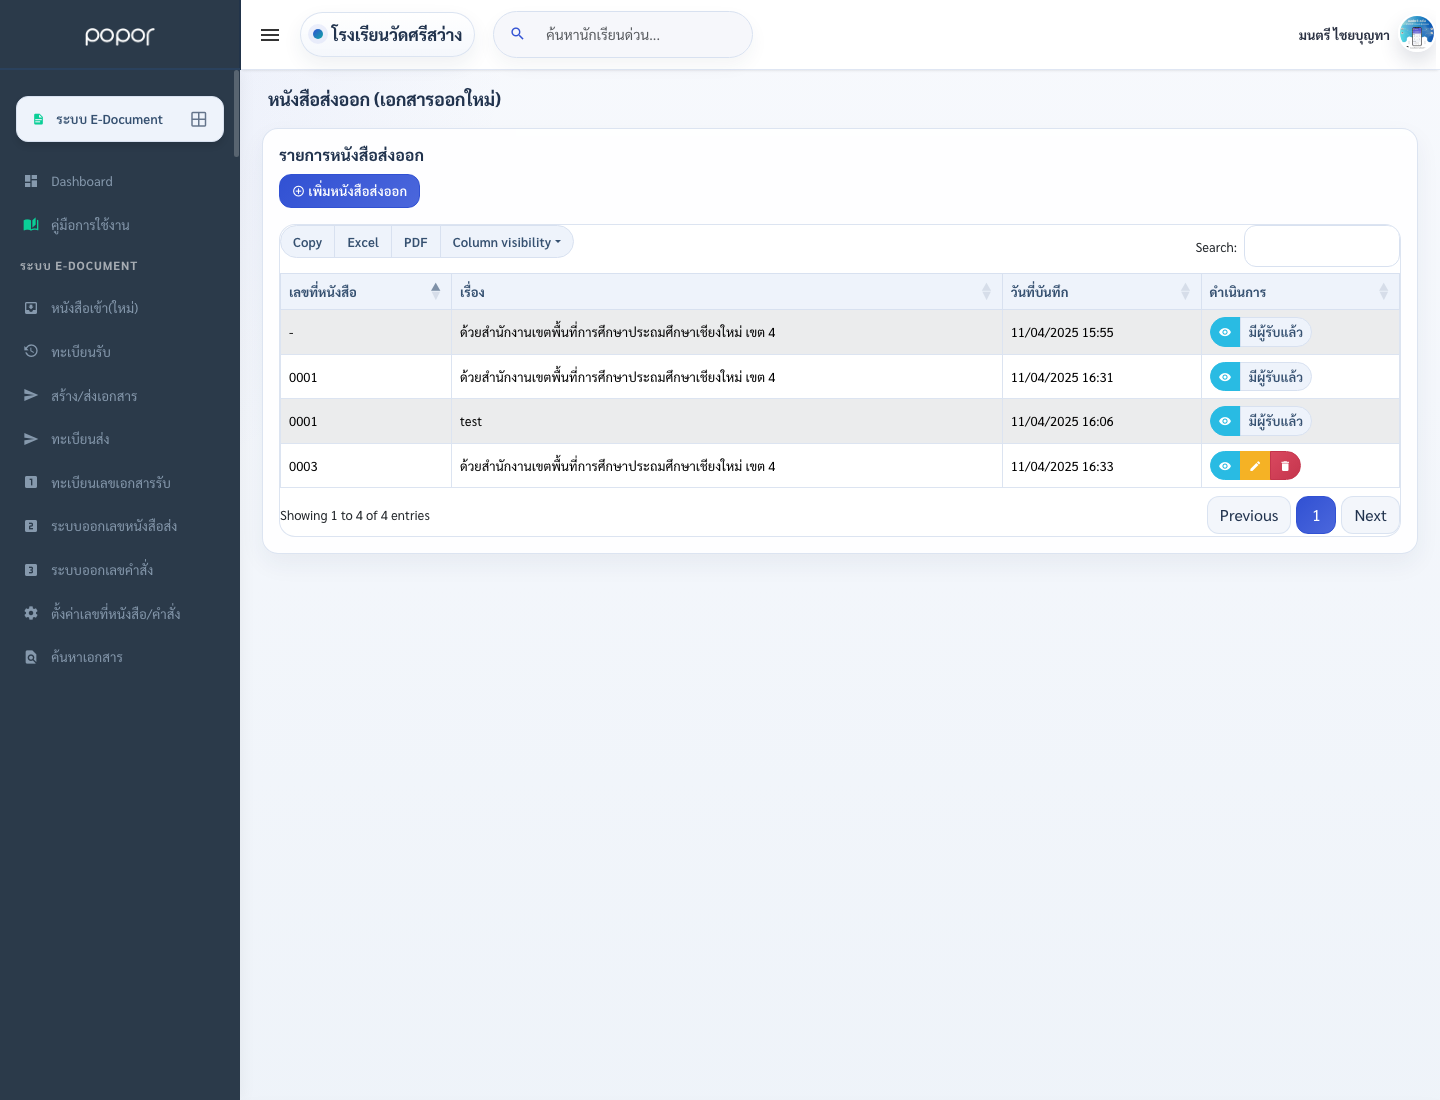Sort by the วันที่บันทึก column header
Viewport: 1440px width, 1100px height.
pos(1101,292)
